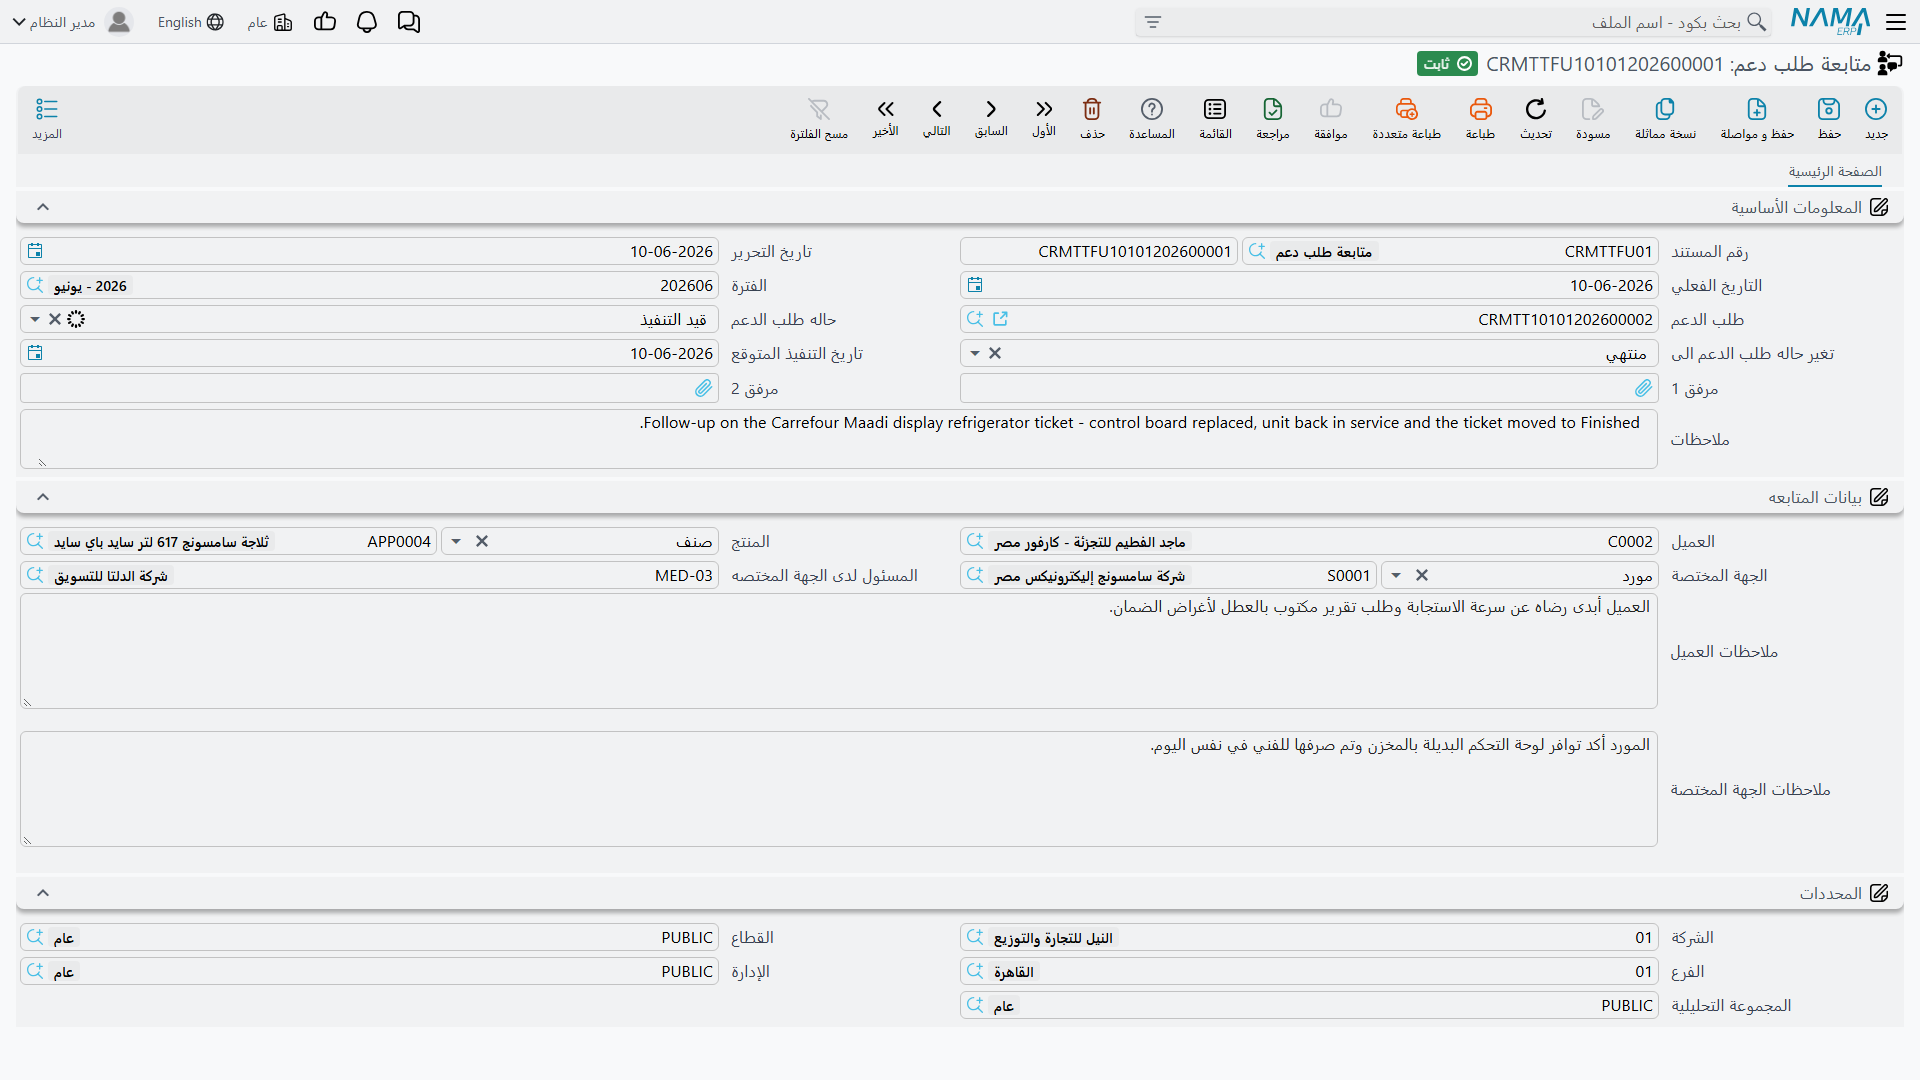Open المساعدة (Help) icon
The width and height of the screenshot is (1920, 1080).
[x=1152, y=109]
